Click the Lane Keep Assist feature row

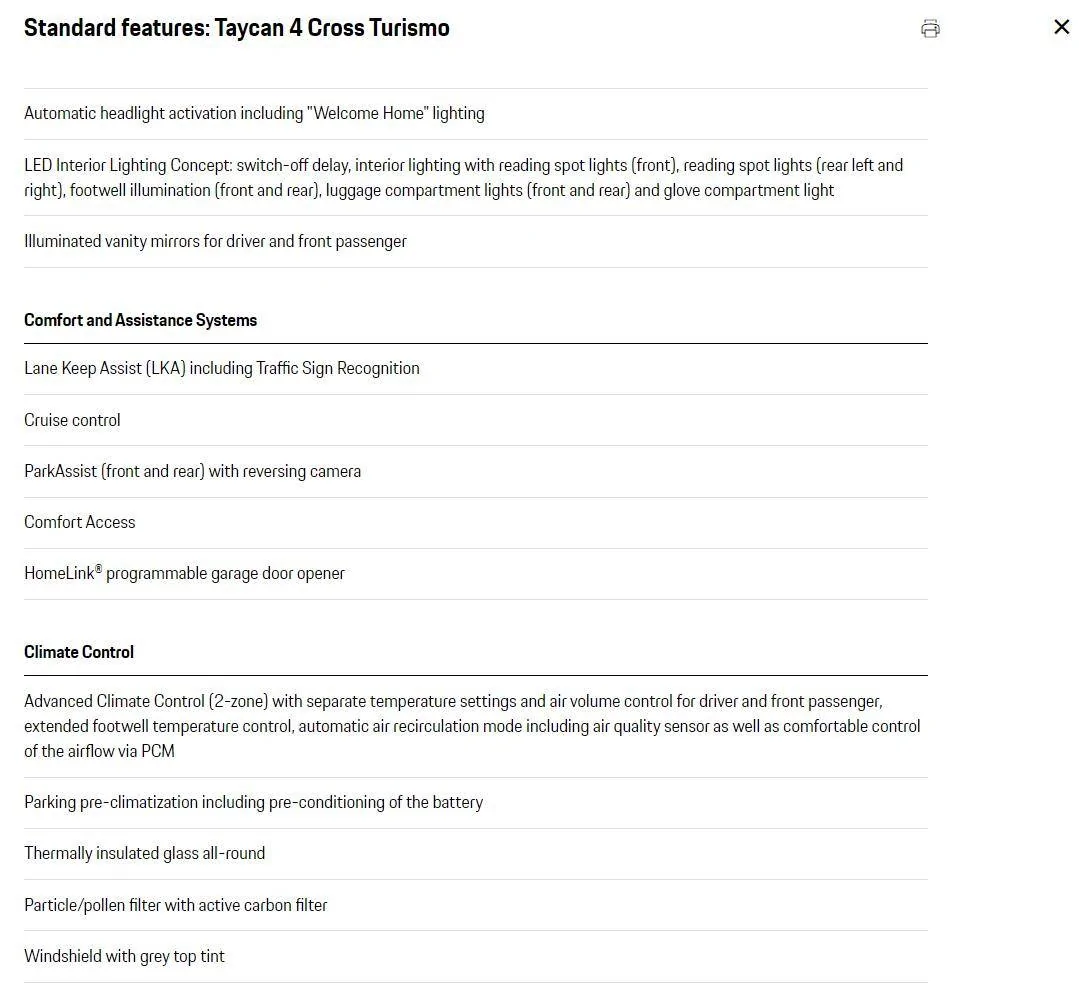click(476, 369)
